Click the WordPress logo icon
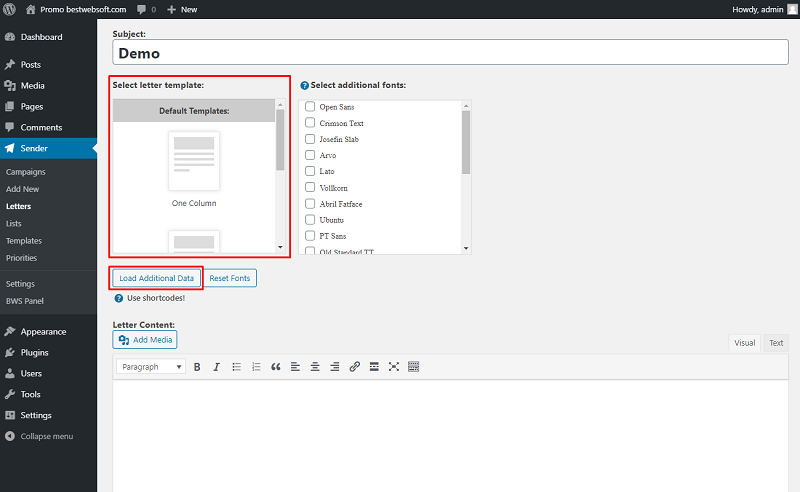 [x=9, y=9]
